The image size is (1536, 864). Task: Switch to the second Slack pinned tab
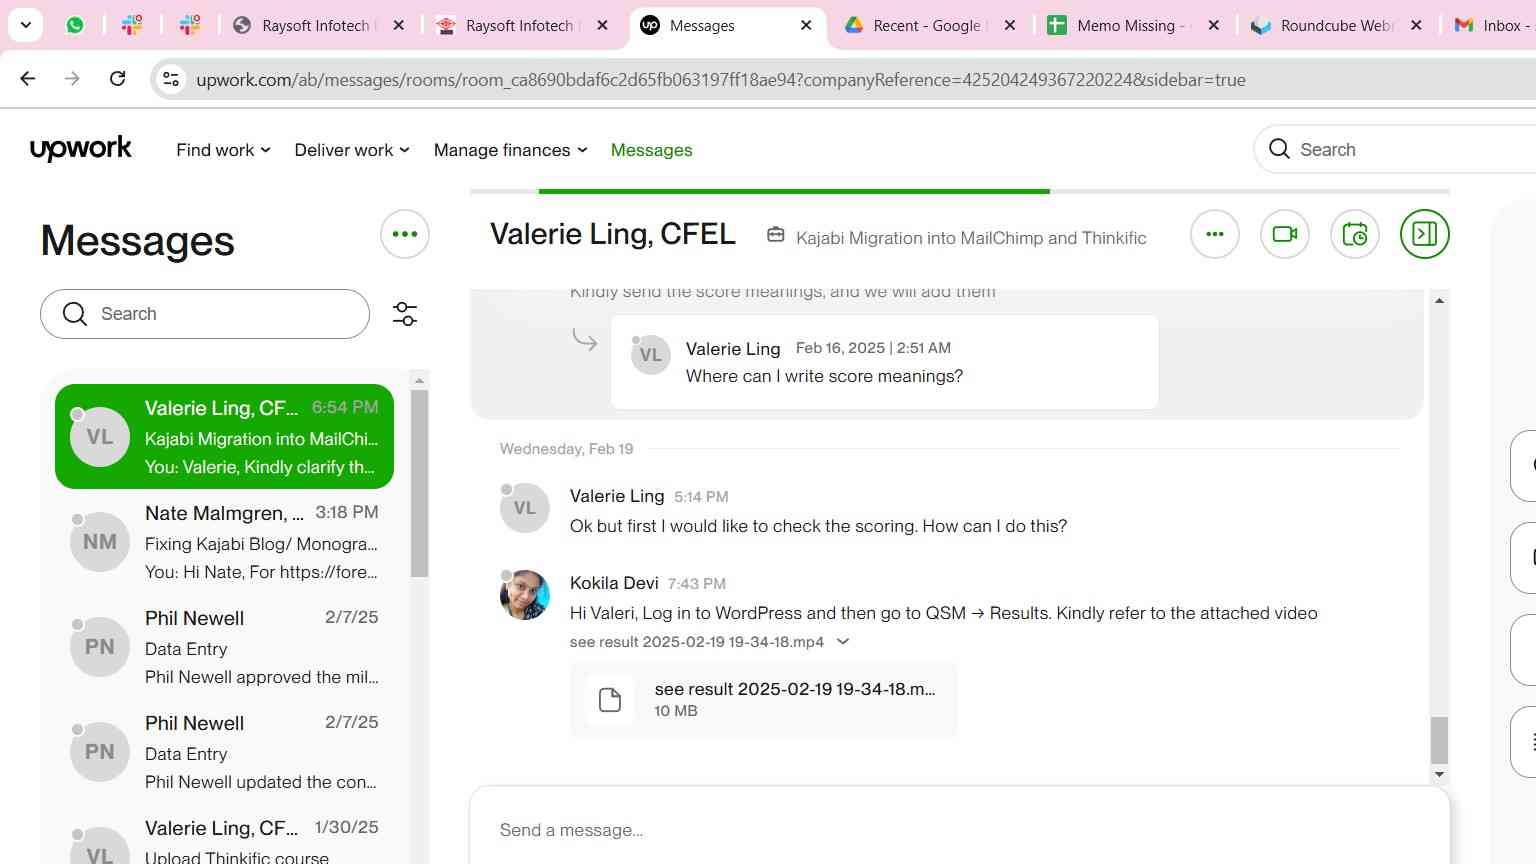[190, 25]
